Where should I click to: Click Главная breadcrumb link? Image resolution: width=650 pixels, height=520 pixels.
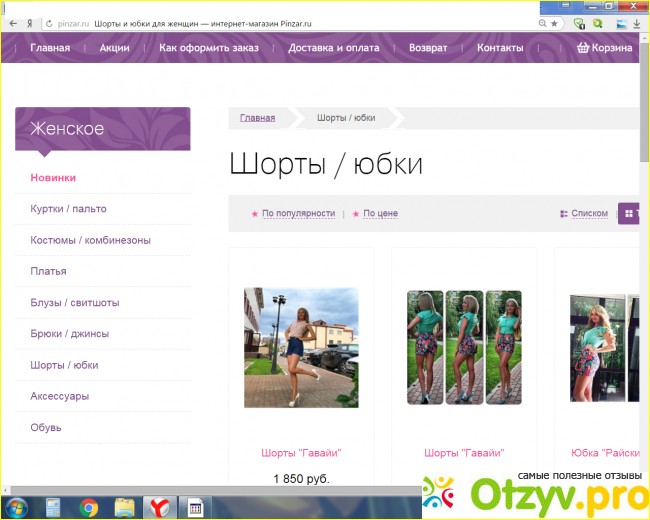pyautogui.click(x=257, y=118)
